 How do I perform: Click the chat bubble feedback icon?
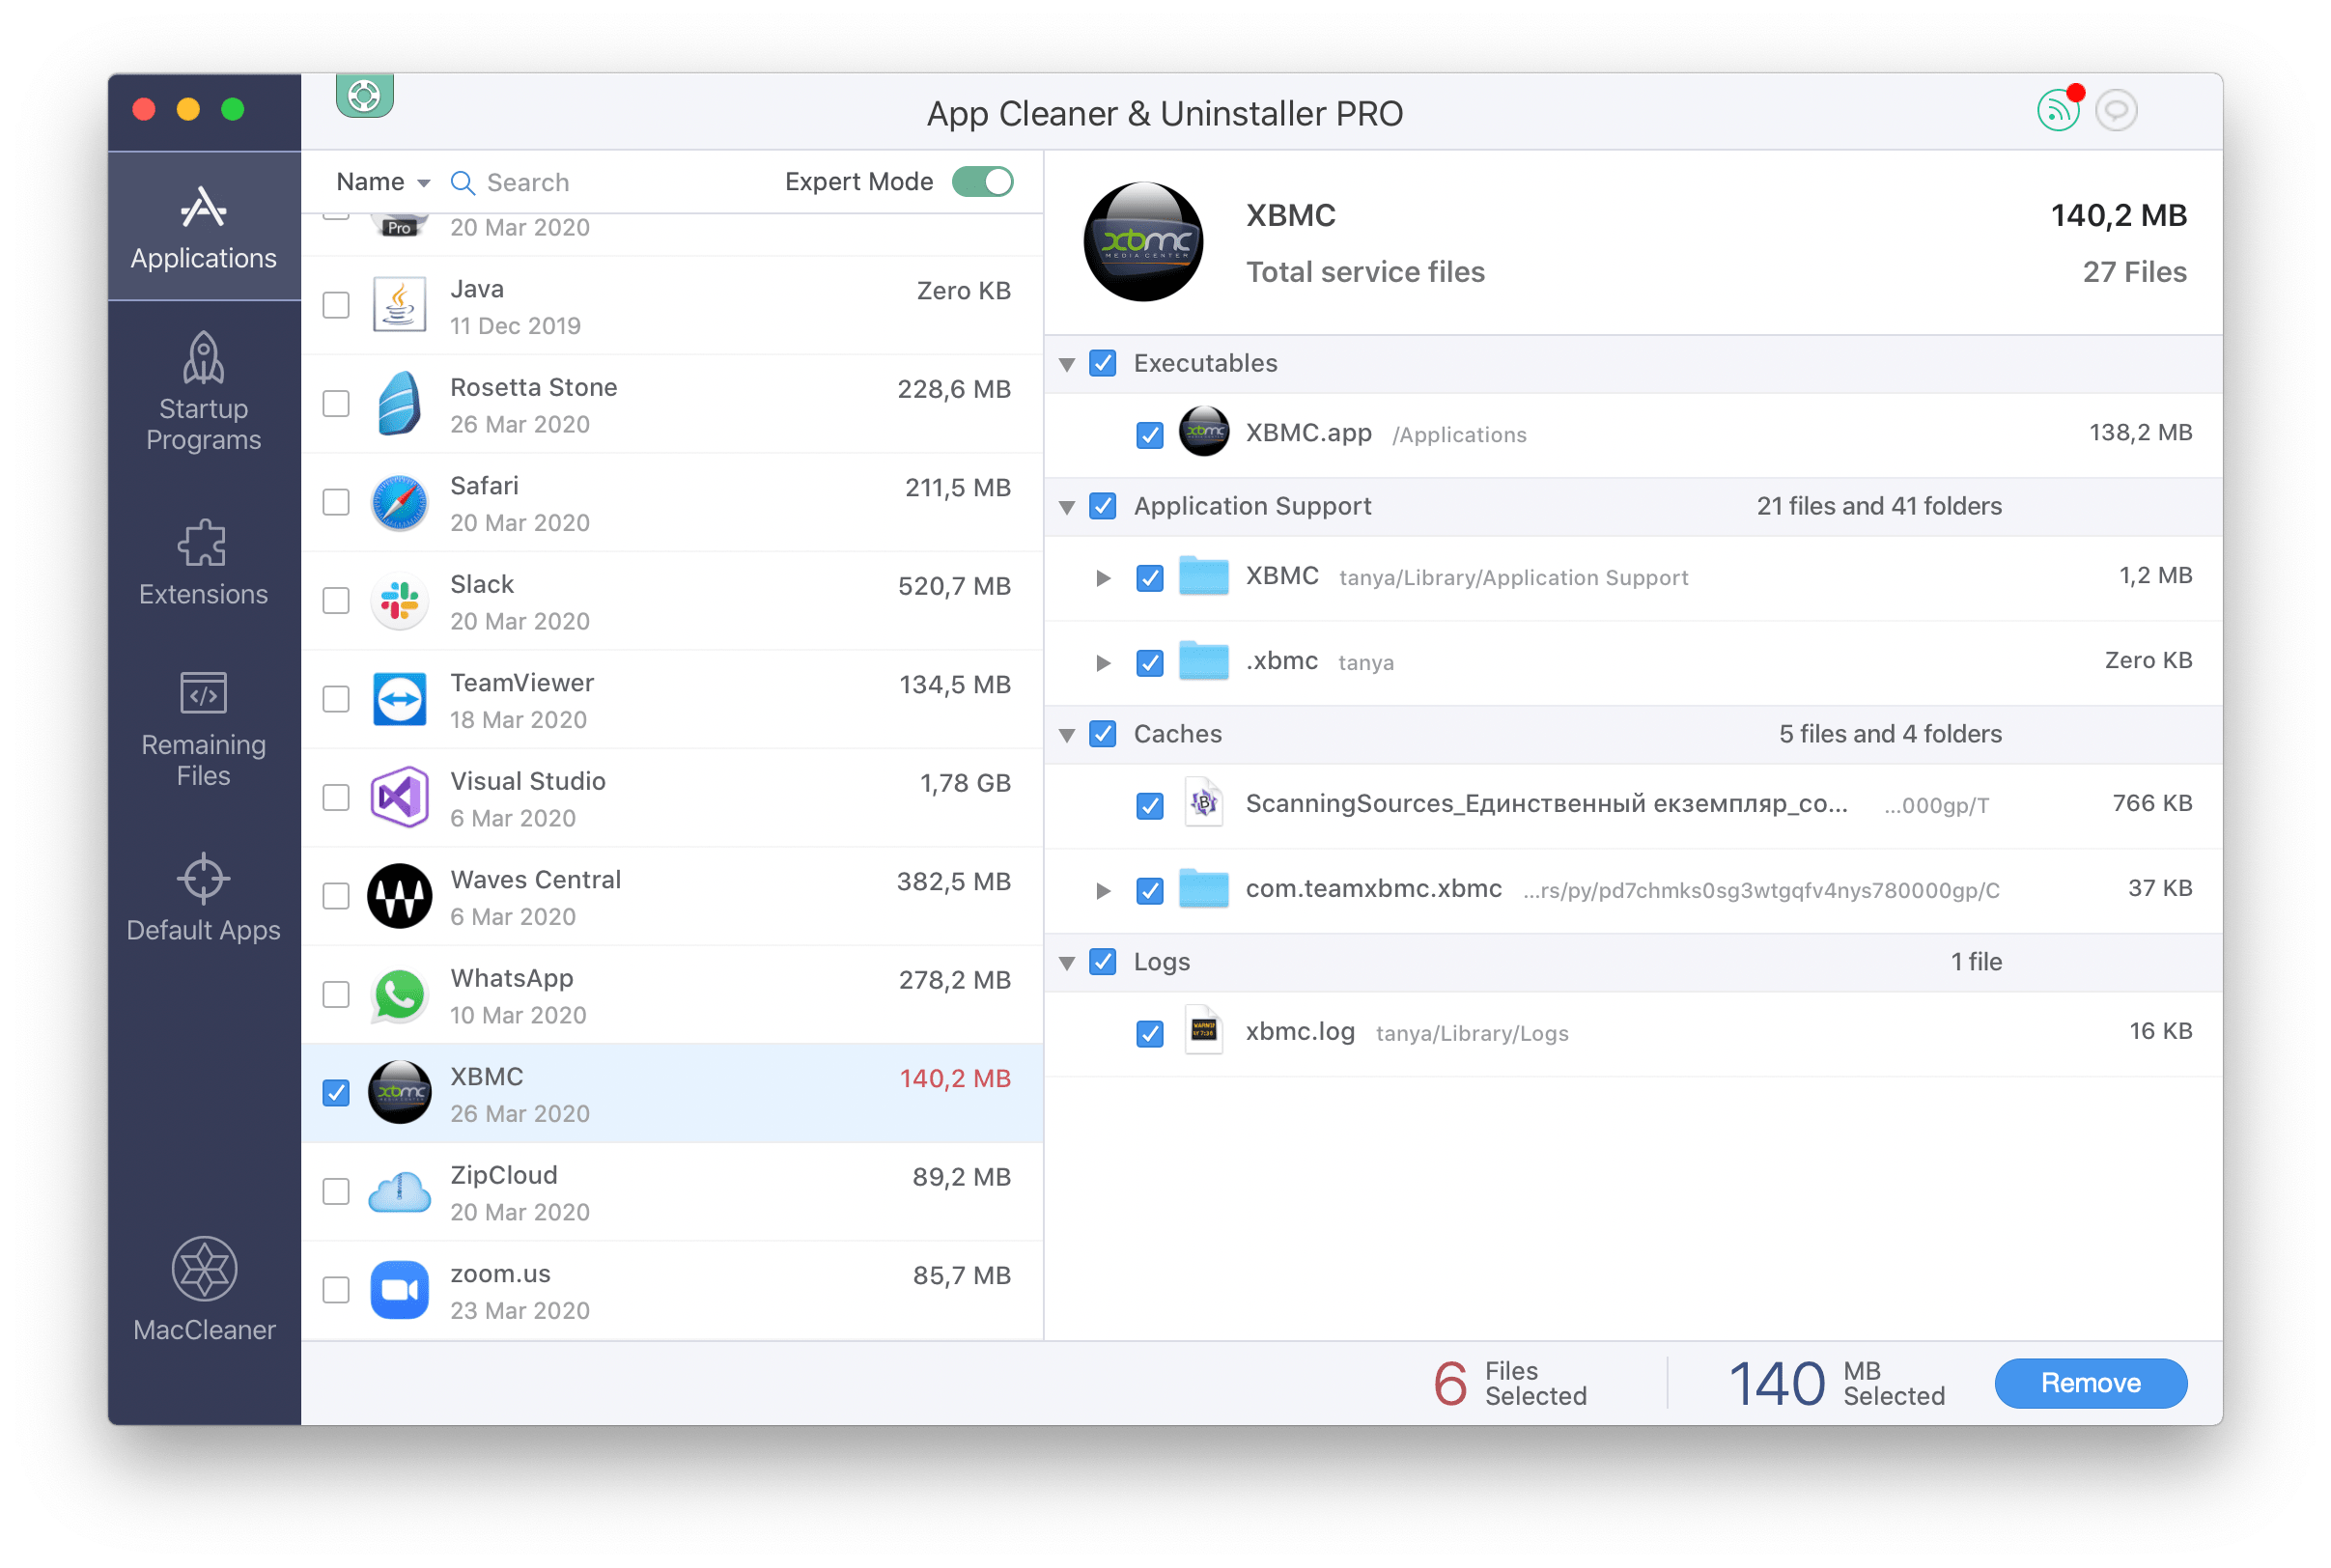[2115, 110]
